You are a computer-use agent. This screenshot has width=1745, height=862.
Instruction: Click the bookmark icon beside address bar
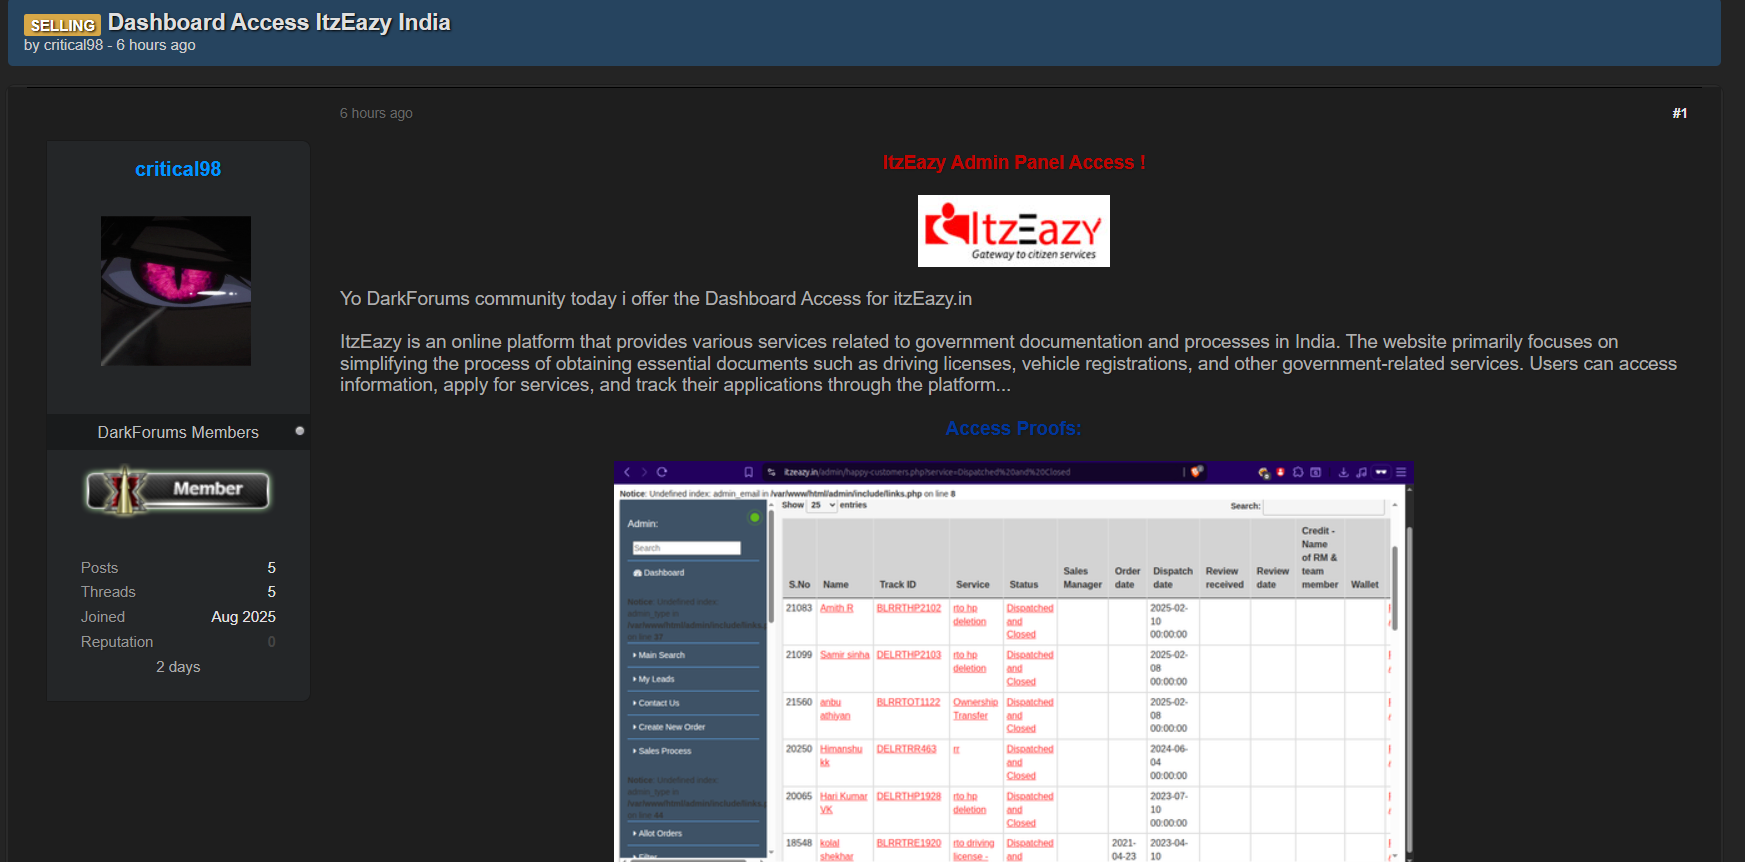748,472
